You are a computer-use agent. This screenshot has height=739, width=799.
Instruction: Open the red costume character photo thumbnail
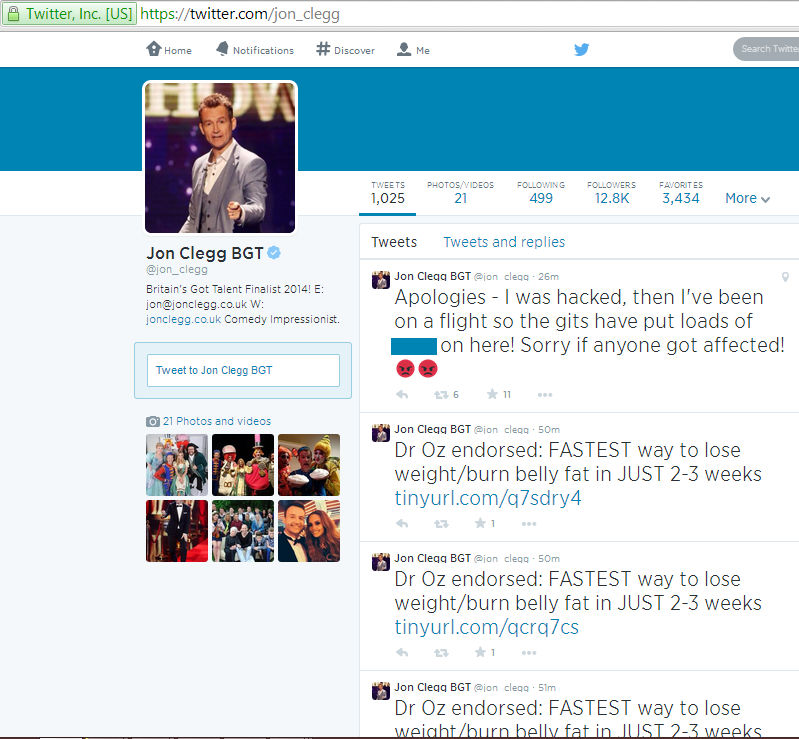tap(243, 465)
